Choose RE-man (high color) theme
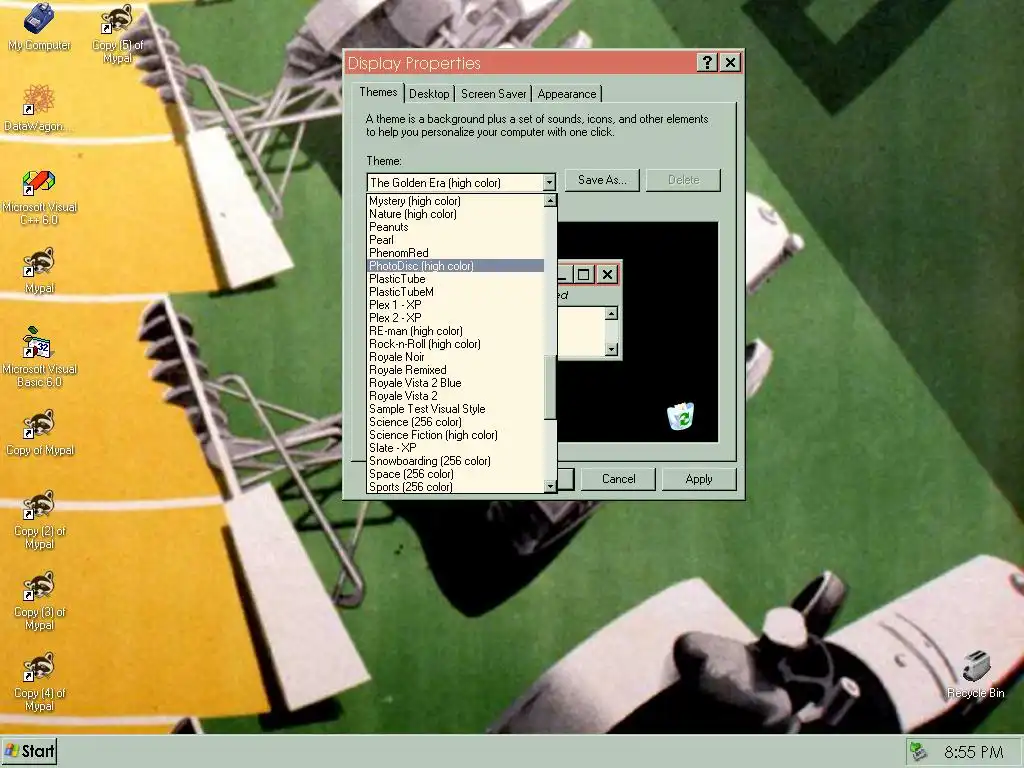1024x768 pixels. [x=456, y=331]
